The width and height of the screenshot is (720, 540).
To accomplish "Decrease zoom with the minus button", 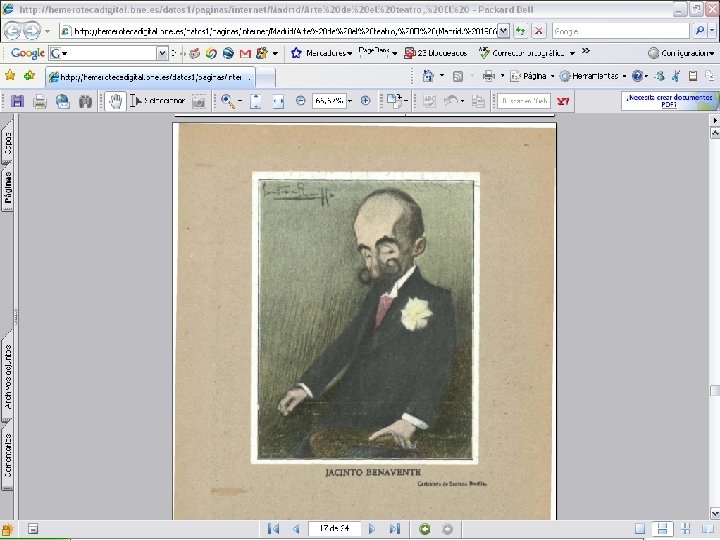I will coord(300,101).
